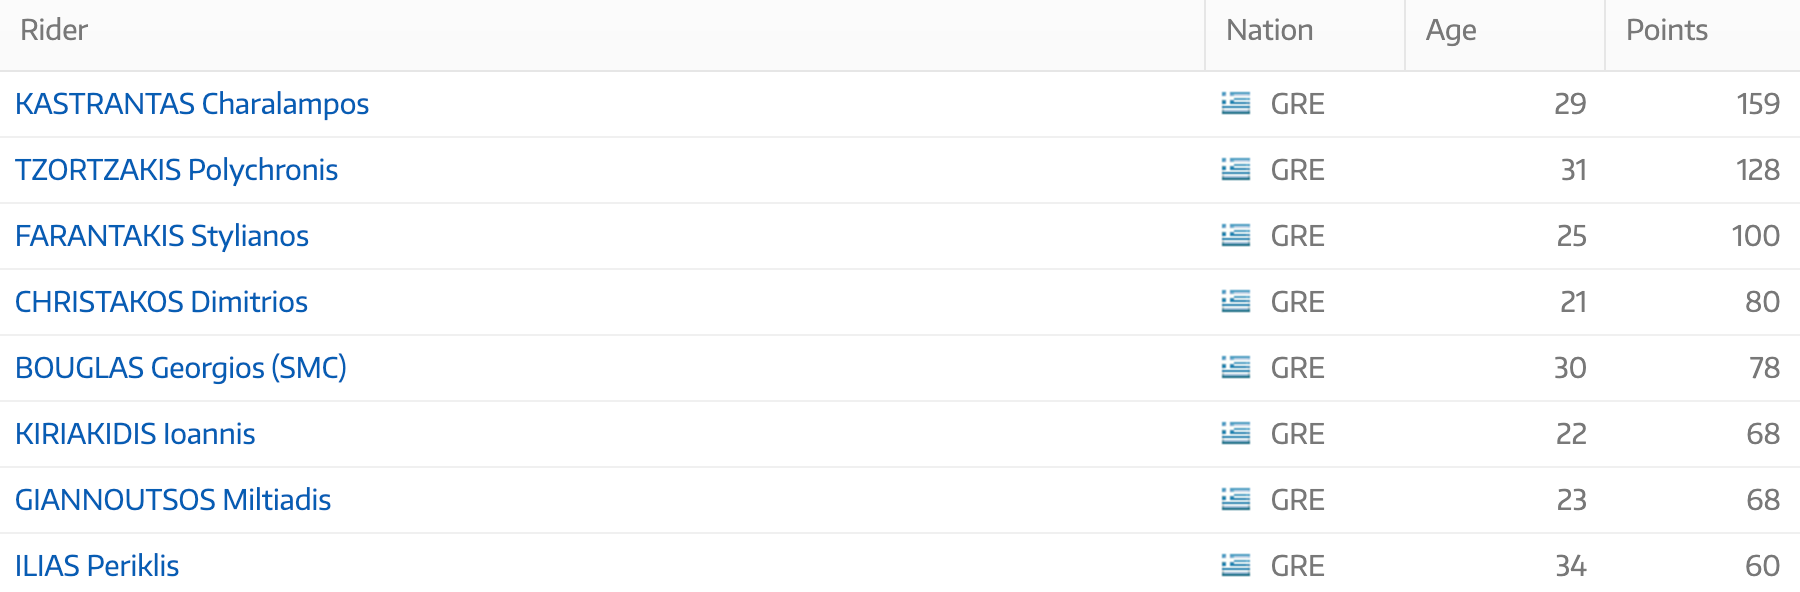Sort table by Points column header
Viewport: 1800px width, 592px height.
coord(1667,30)
